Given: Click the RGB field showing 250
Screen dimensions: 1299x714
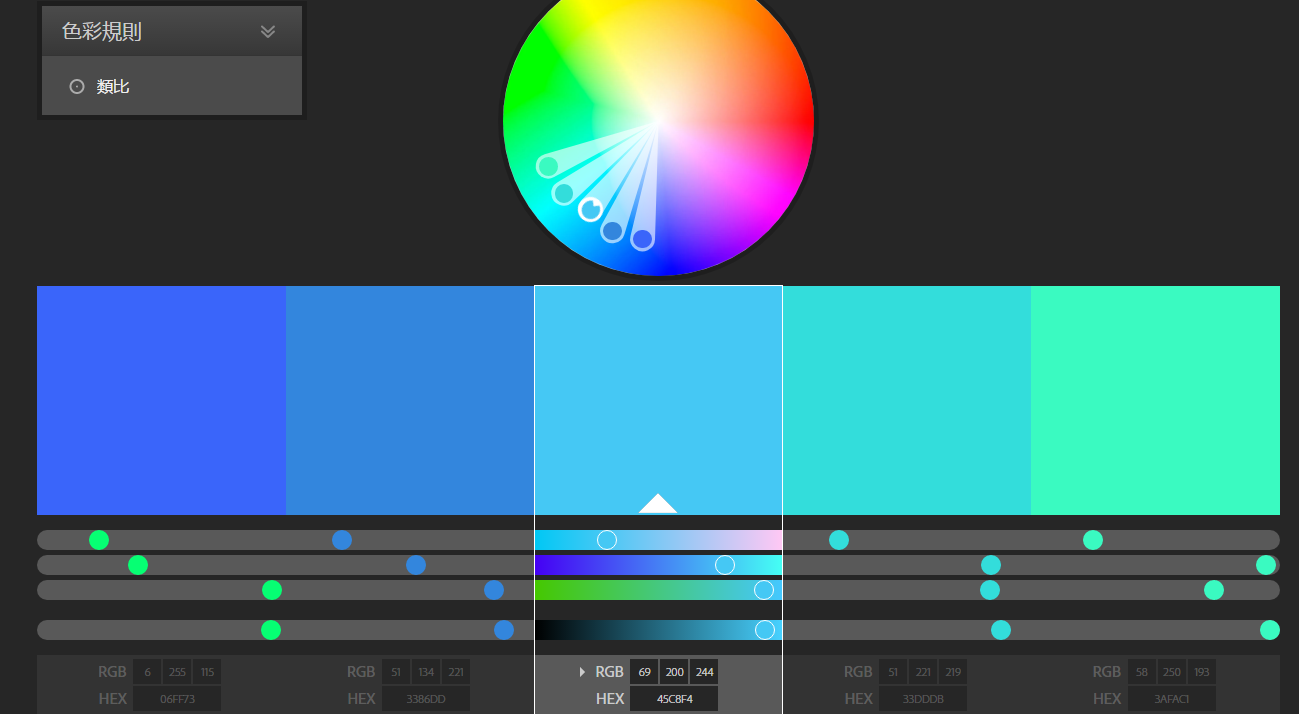Looking at the screenshot, I should (1171, 672).
